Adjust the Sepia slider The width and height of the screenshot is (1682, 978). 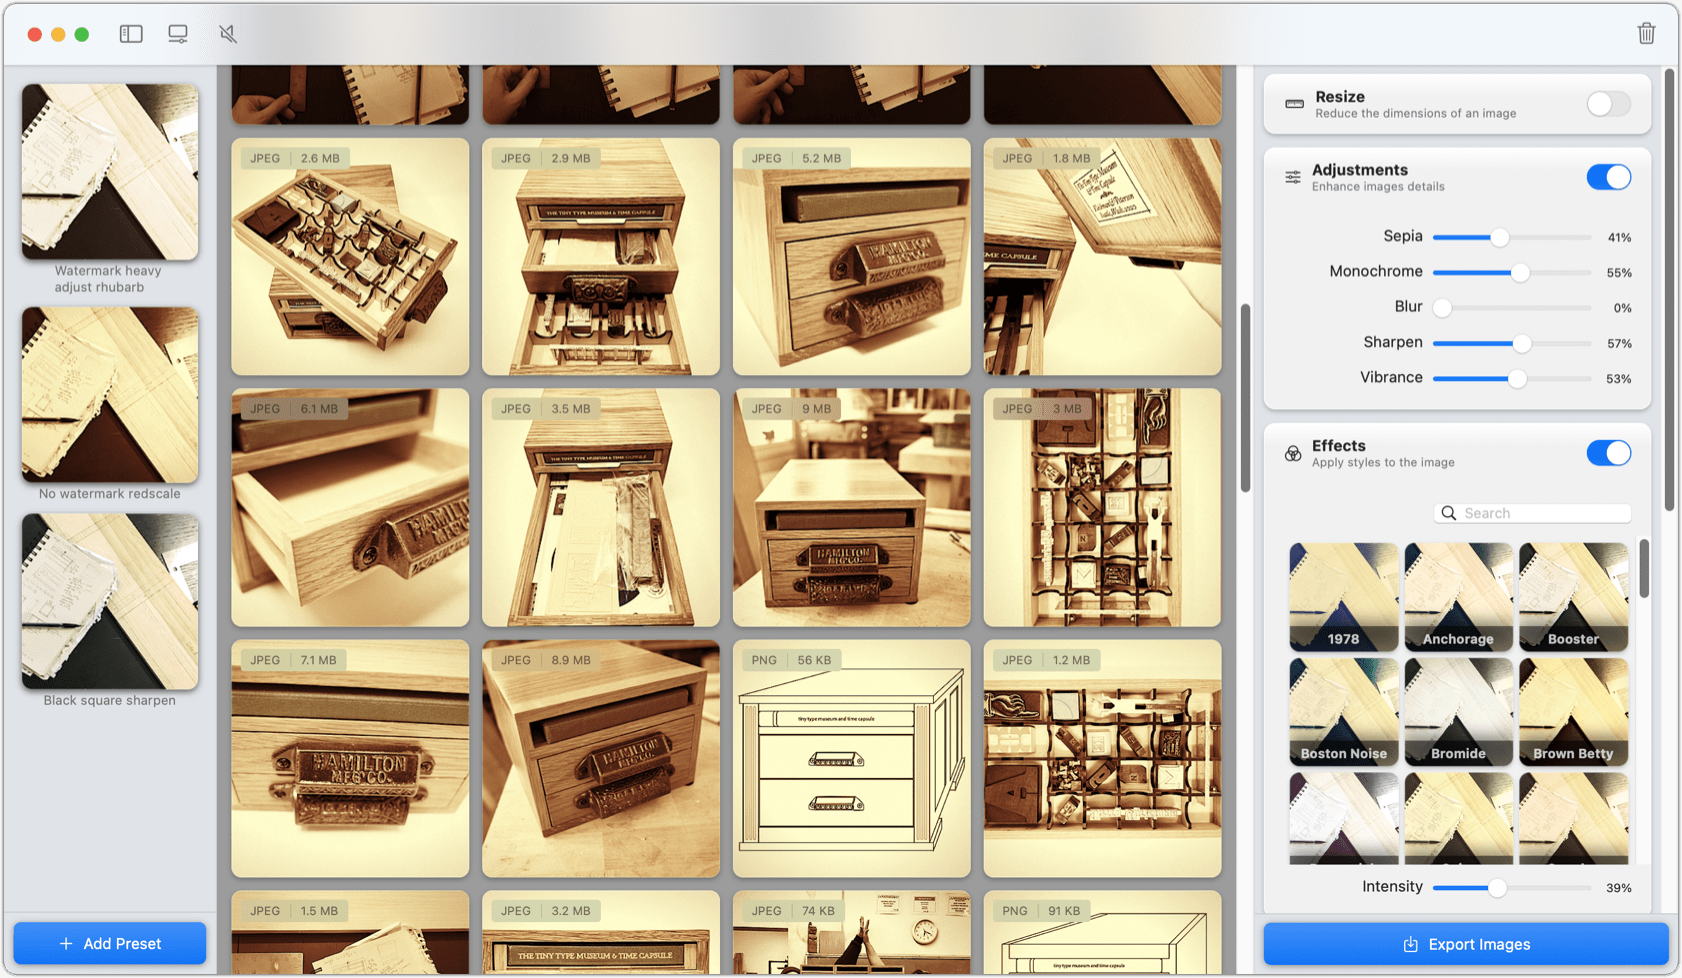1511,237
